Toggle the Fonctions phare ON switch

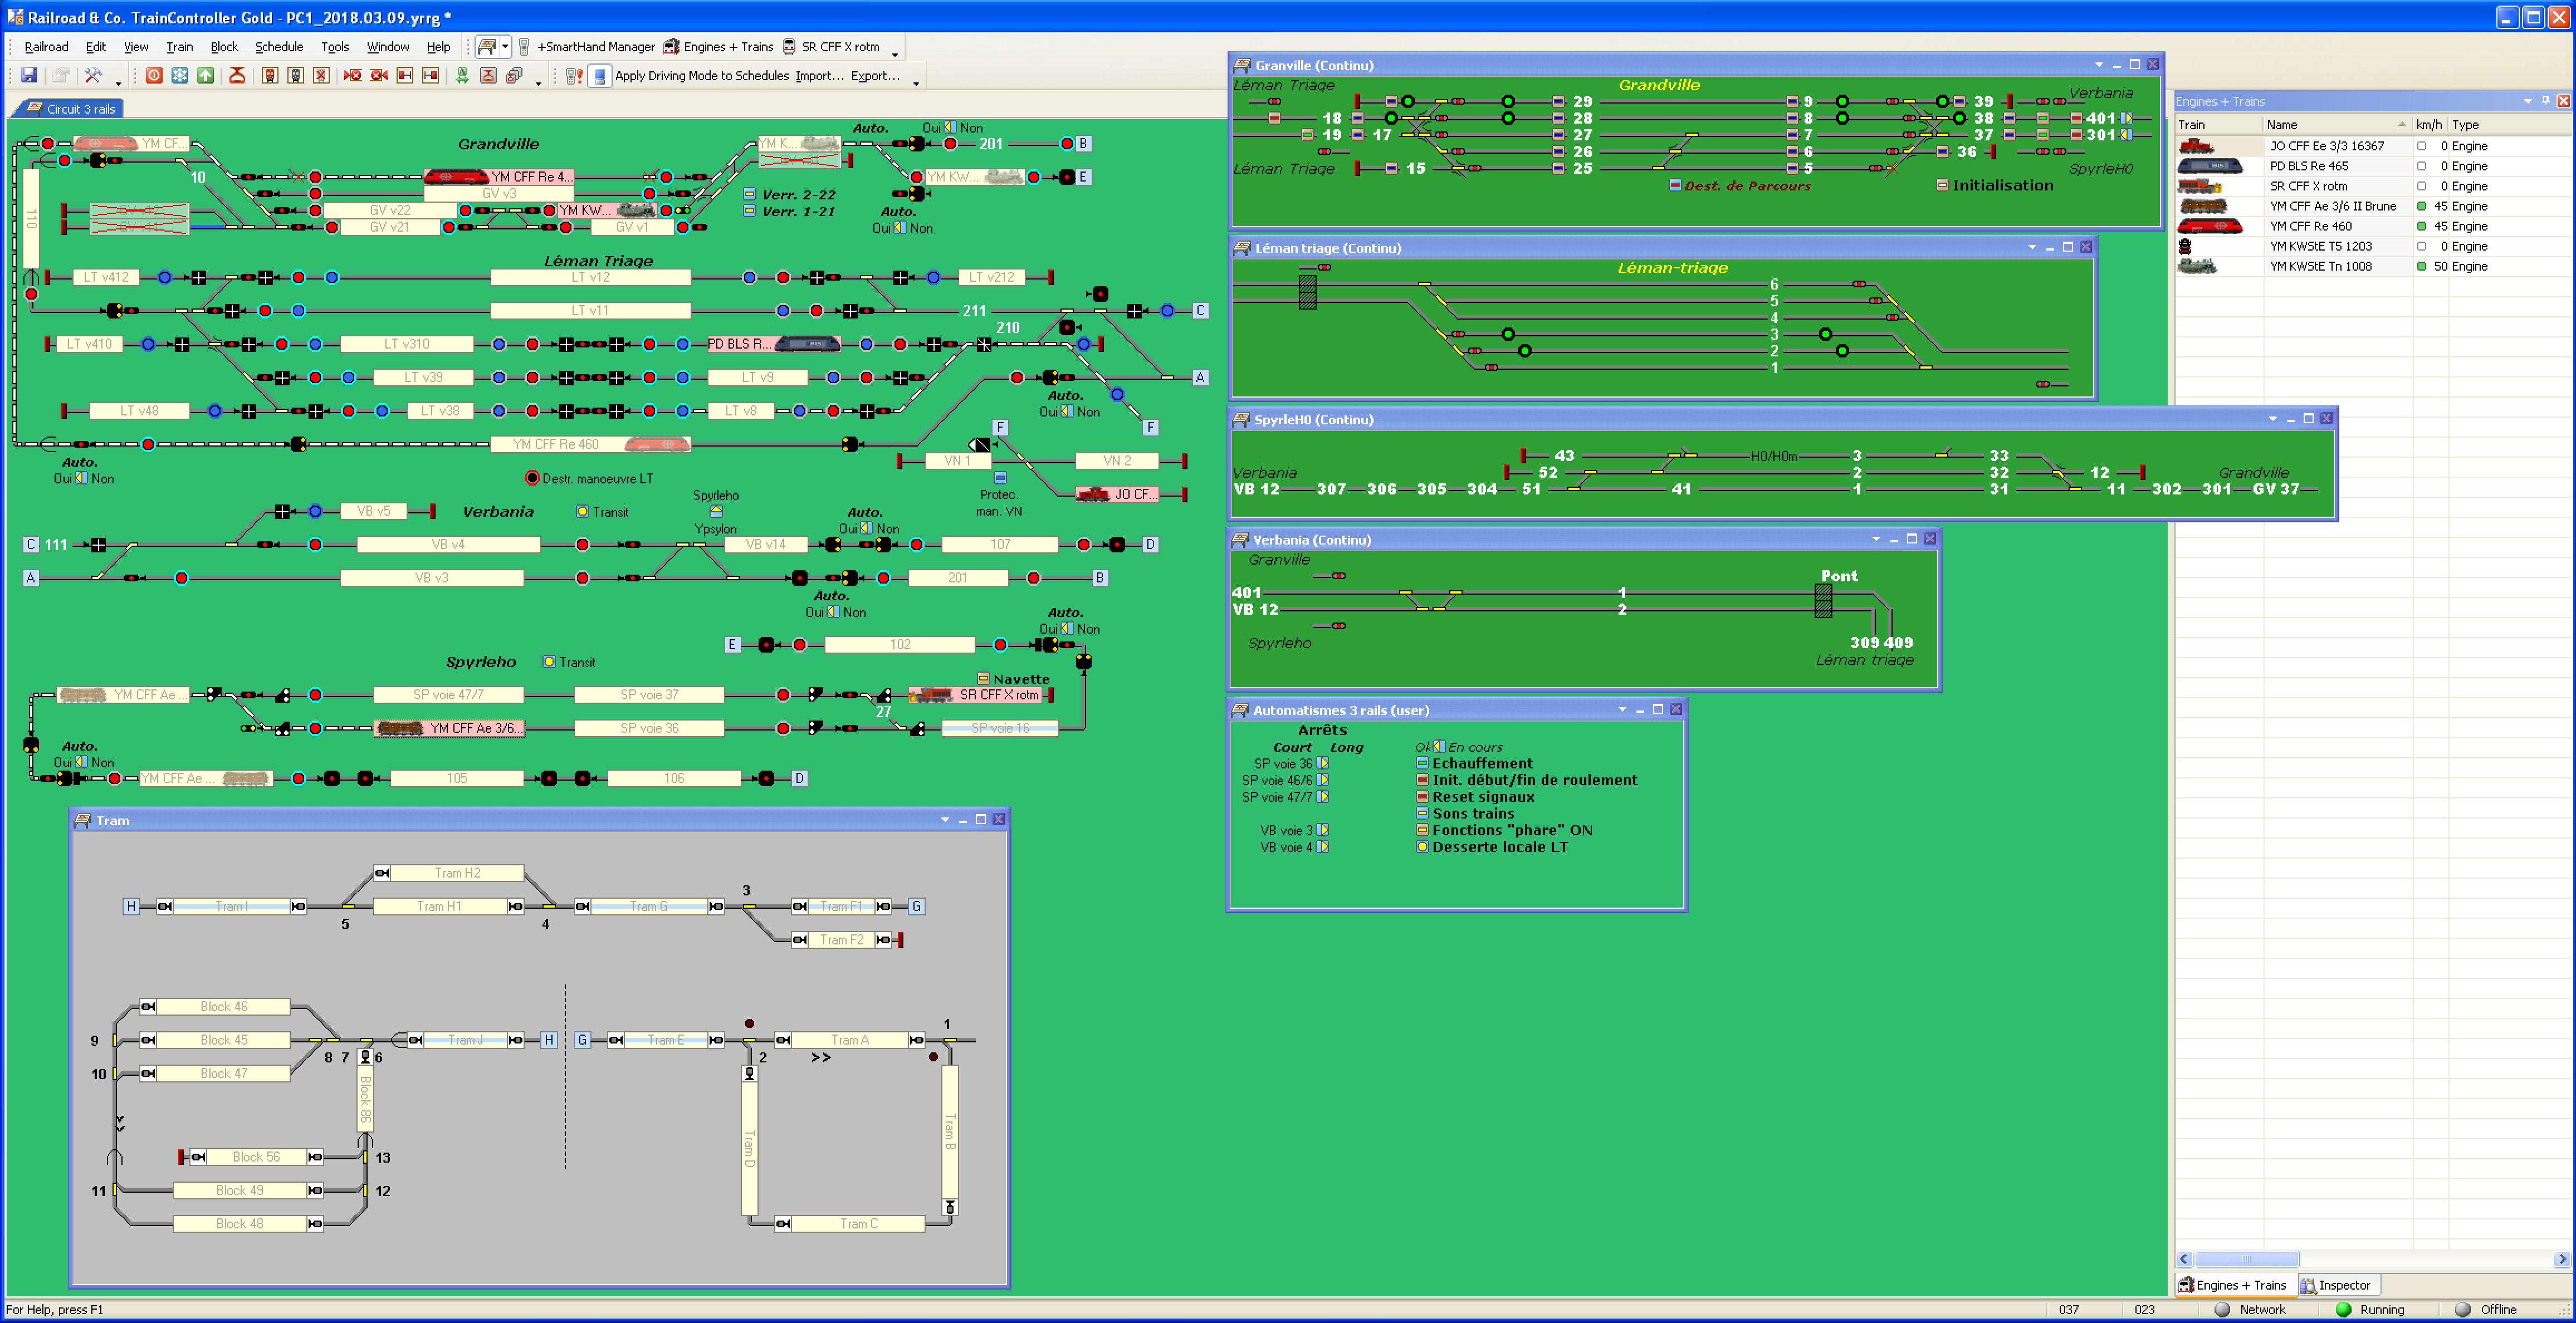pos(1422,830)
